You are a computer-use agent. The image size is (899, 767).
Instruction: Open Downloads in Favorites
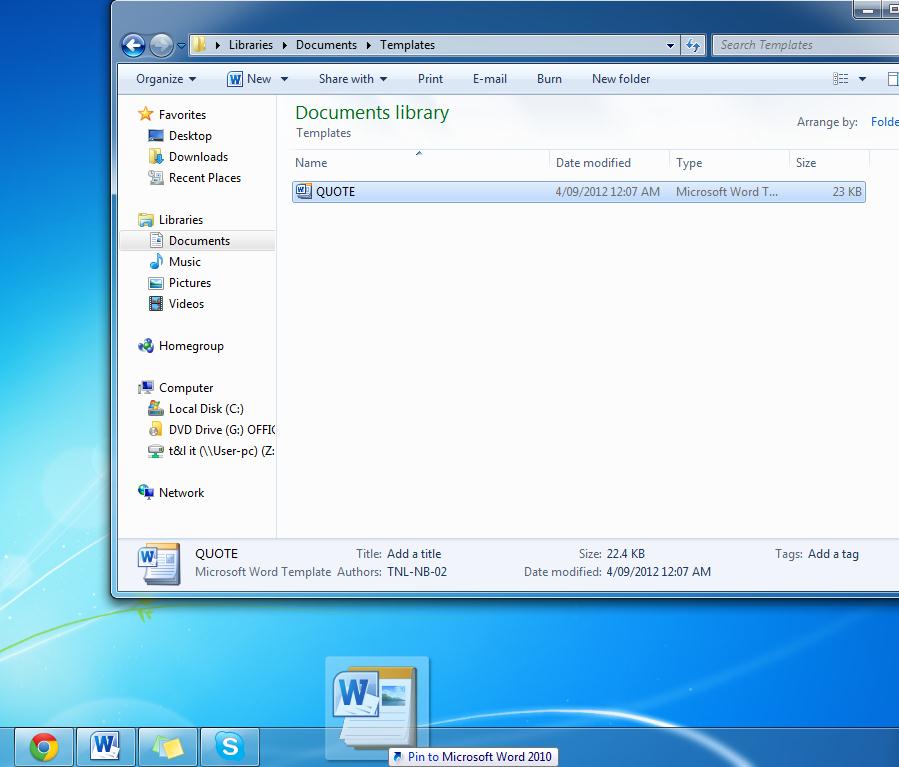(198, 157)
